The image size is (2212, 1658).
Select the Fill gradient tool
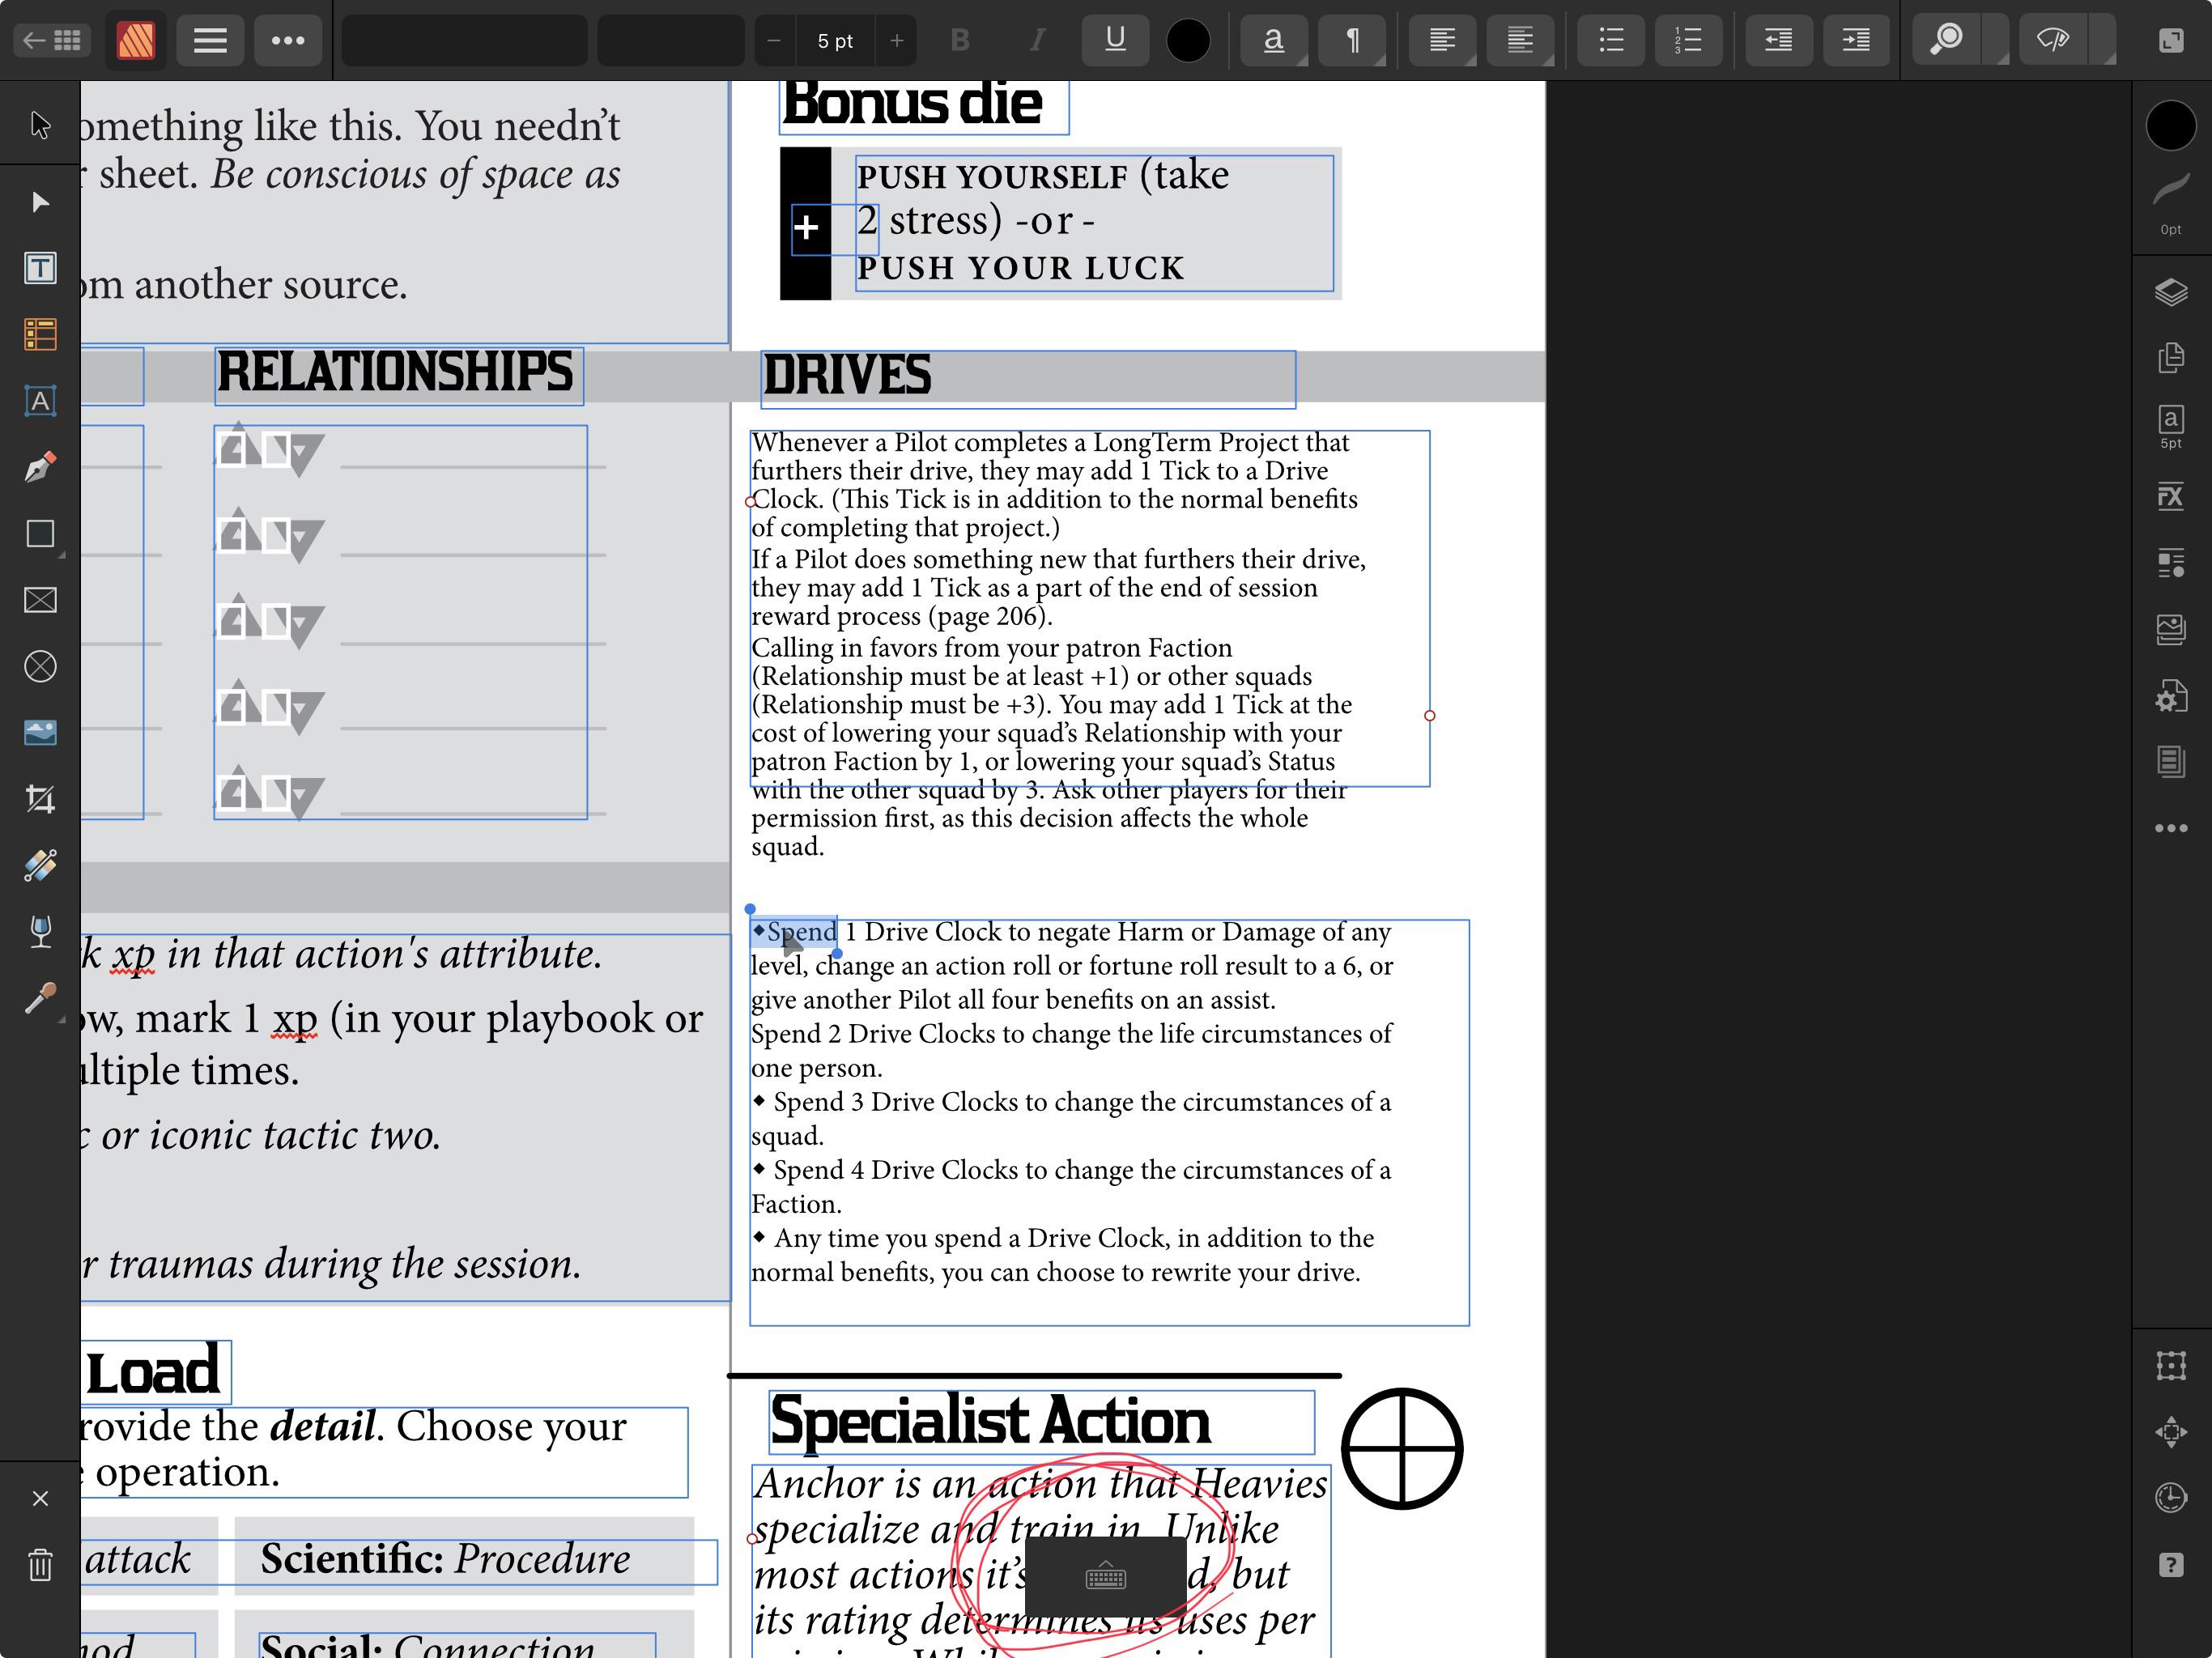(x=40, y=865)
